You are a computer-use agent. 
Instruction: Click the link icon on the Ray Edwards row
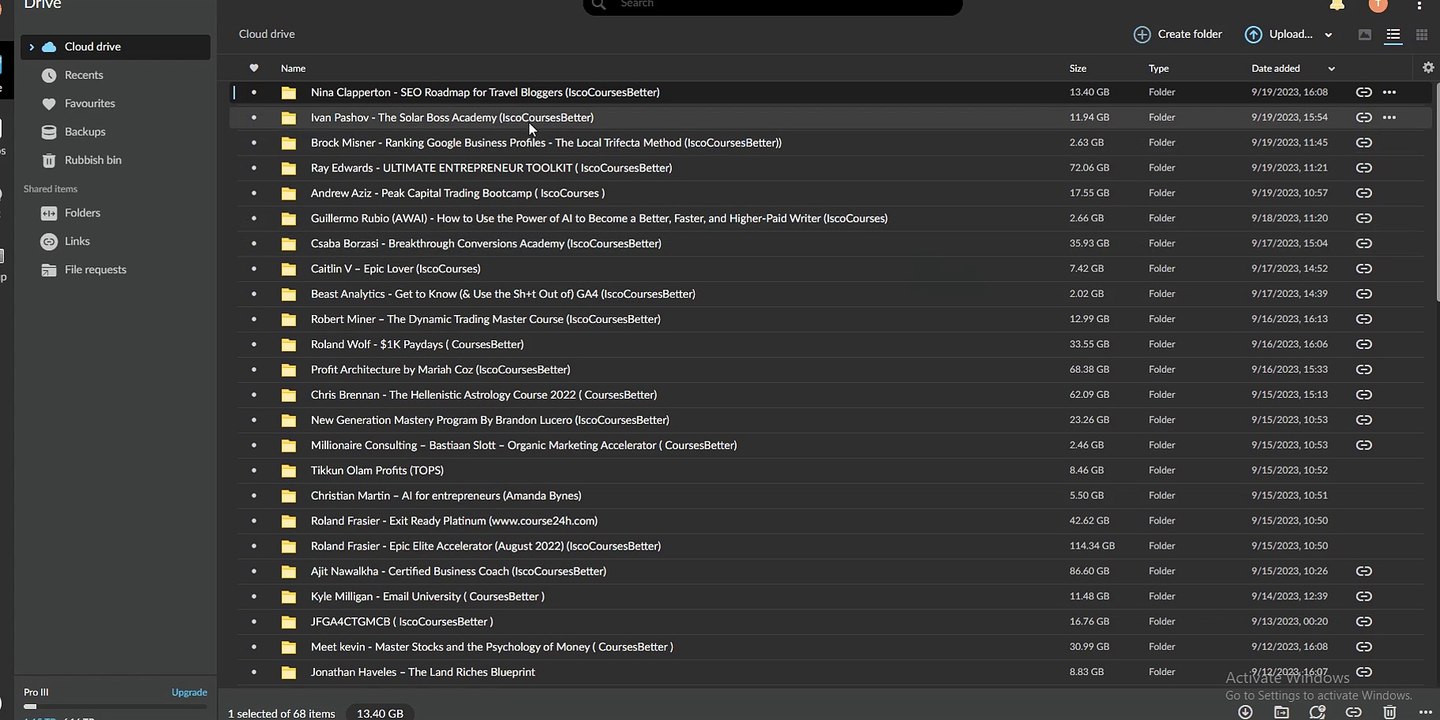1363,168
